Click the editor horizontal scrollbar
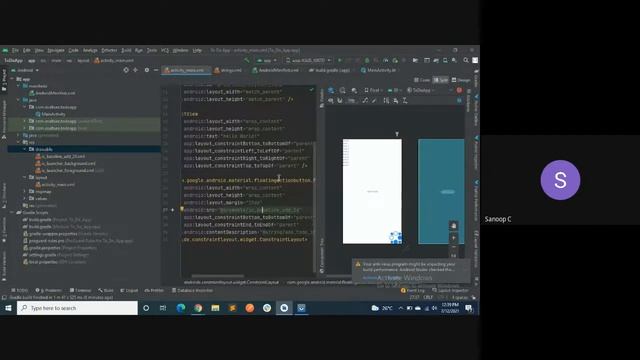Image resolution: width=640 pixels, height=360 pixels. coord(218,276)
